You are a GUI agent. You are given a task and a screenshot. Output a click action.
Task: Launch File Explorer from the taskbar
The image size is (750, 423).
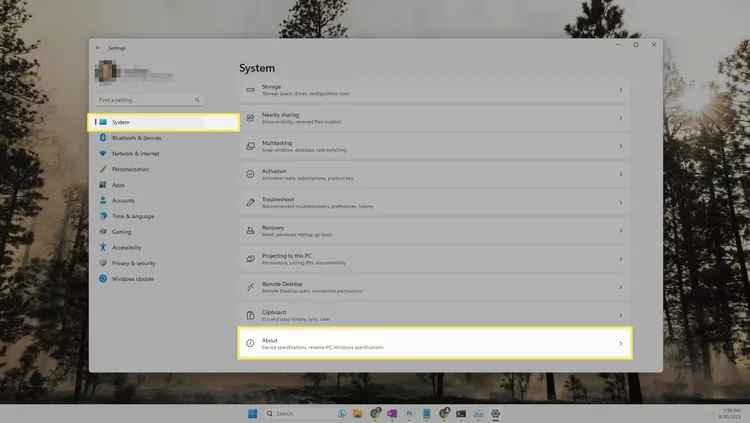(x=358, y=414)
